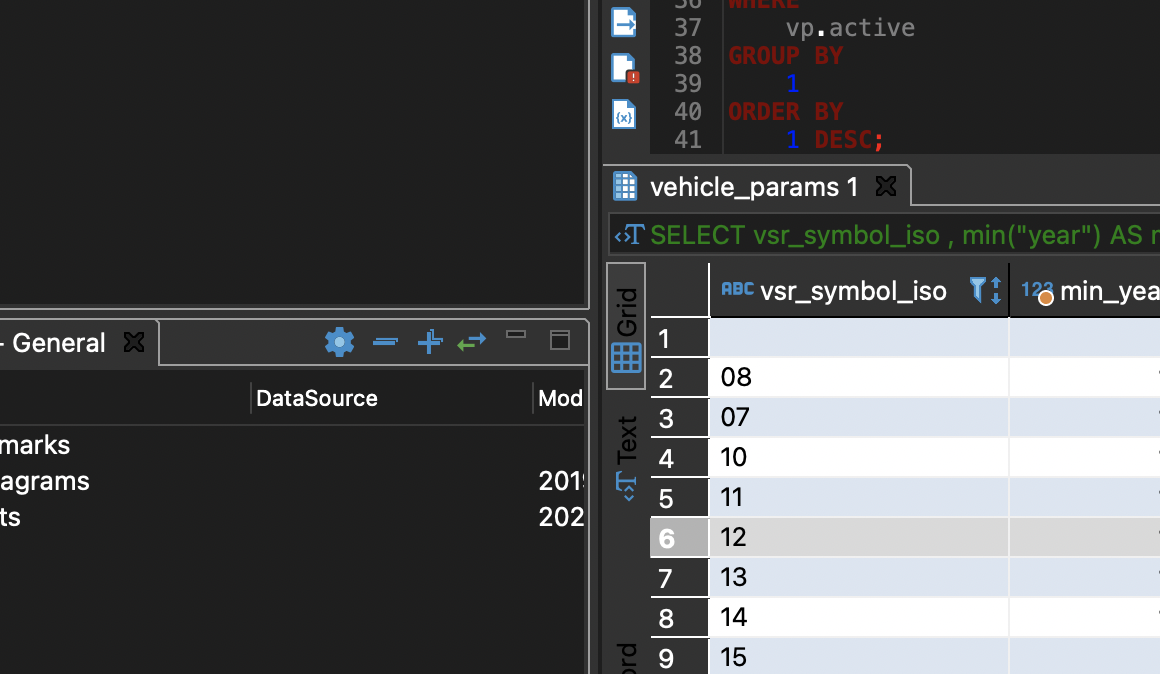Select the grid presentation icon below Grid label

pos(625,357)
